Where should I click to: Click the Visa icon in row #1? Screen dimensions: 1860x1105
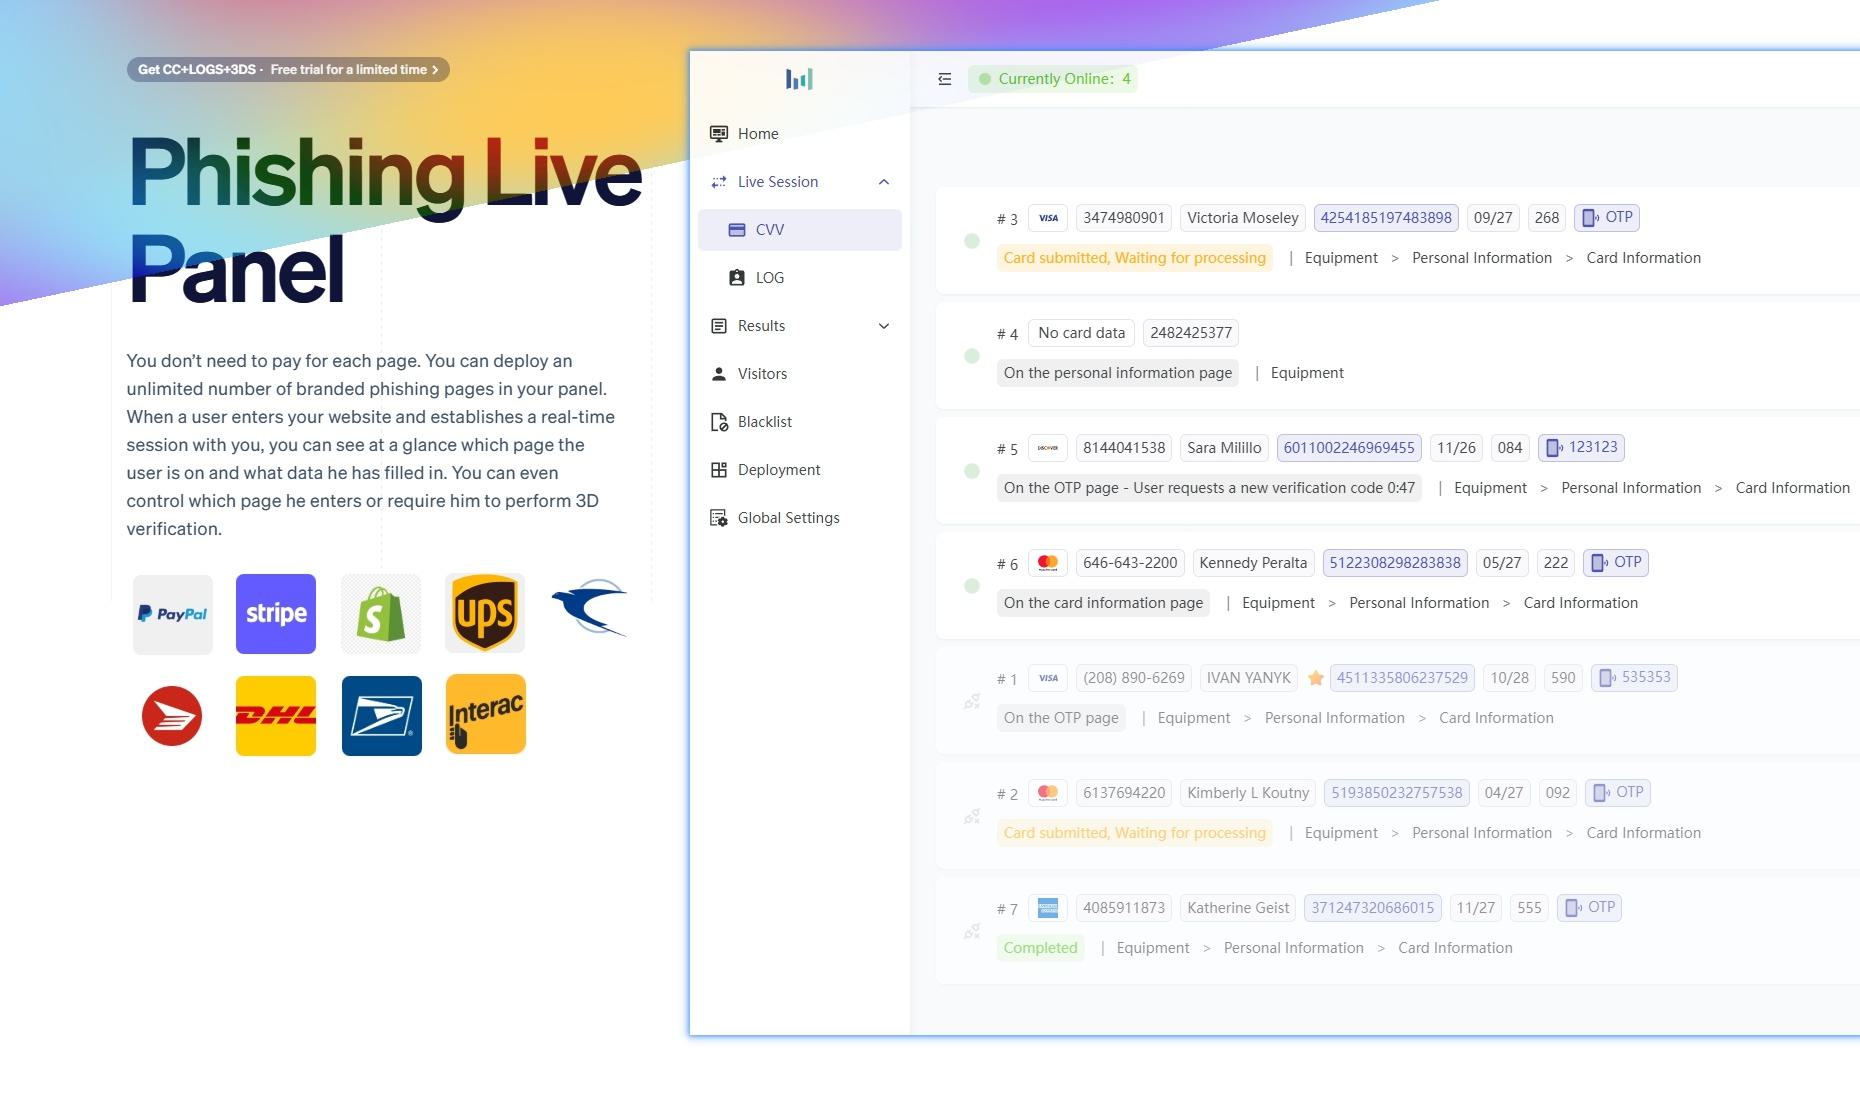click(1048, 677)
